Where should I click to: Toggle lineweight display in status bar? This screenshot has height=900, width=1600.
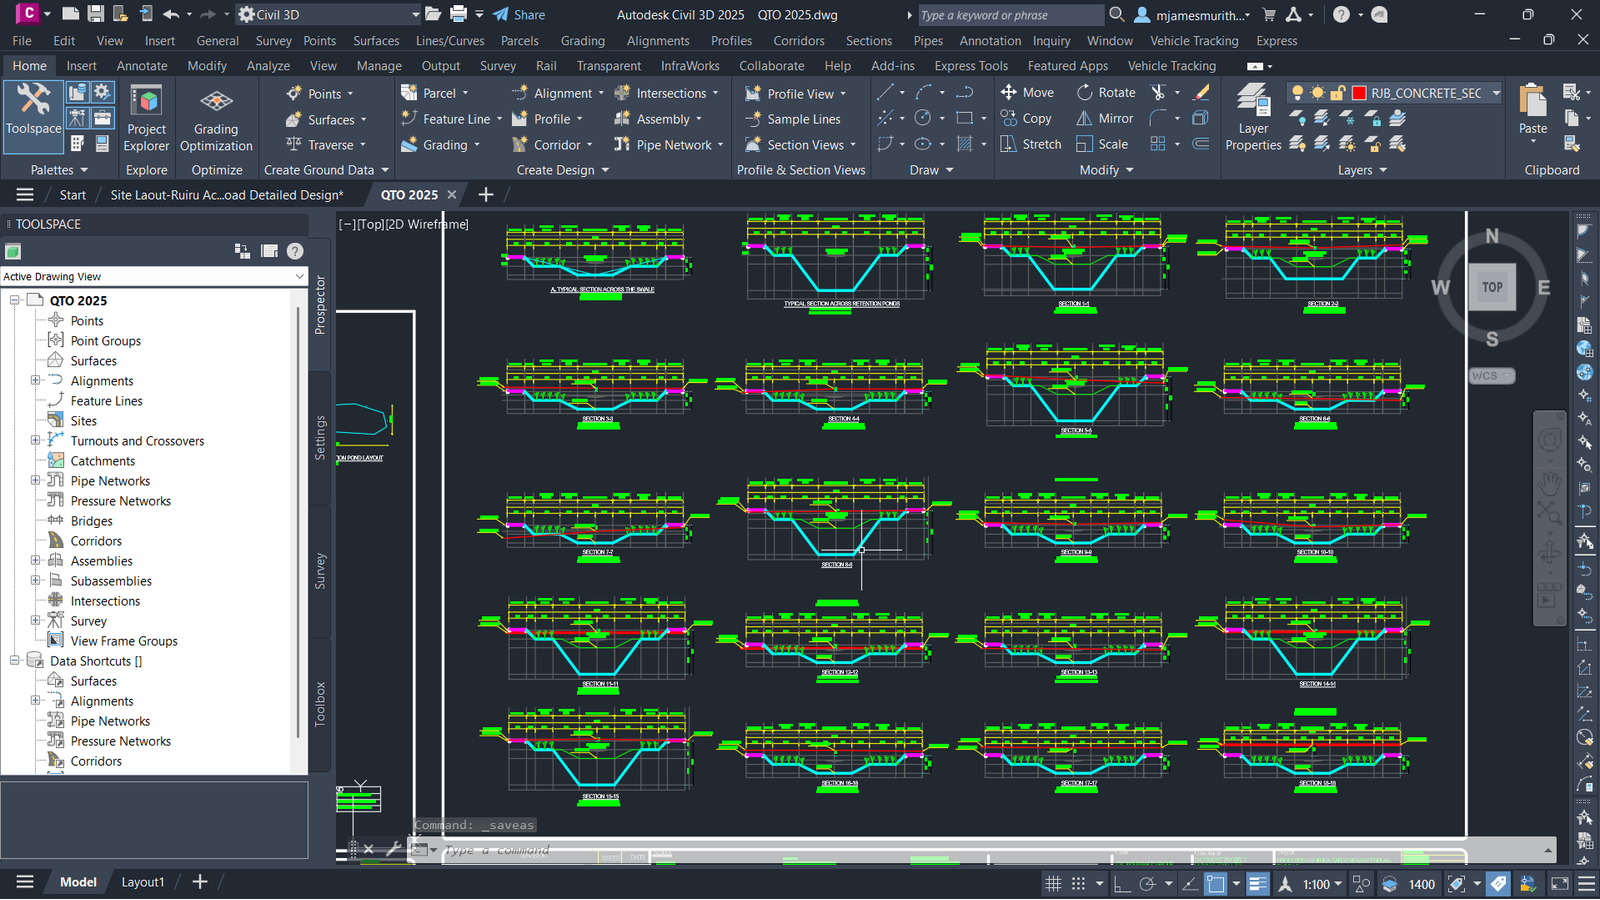coord(1258,884)
